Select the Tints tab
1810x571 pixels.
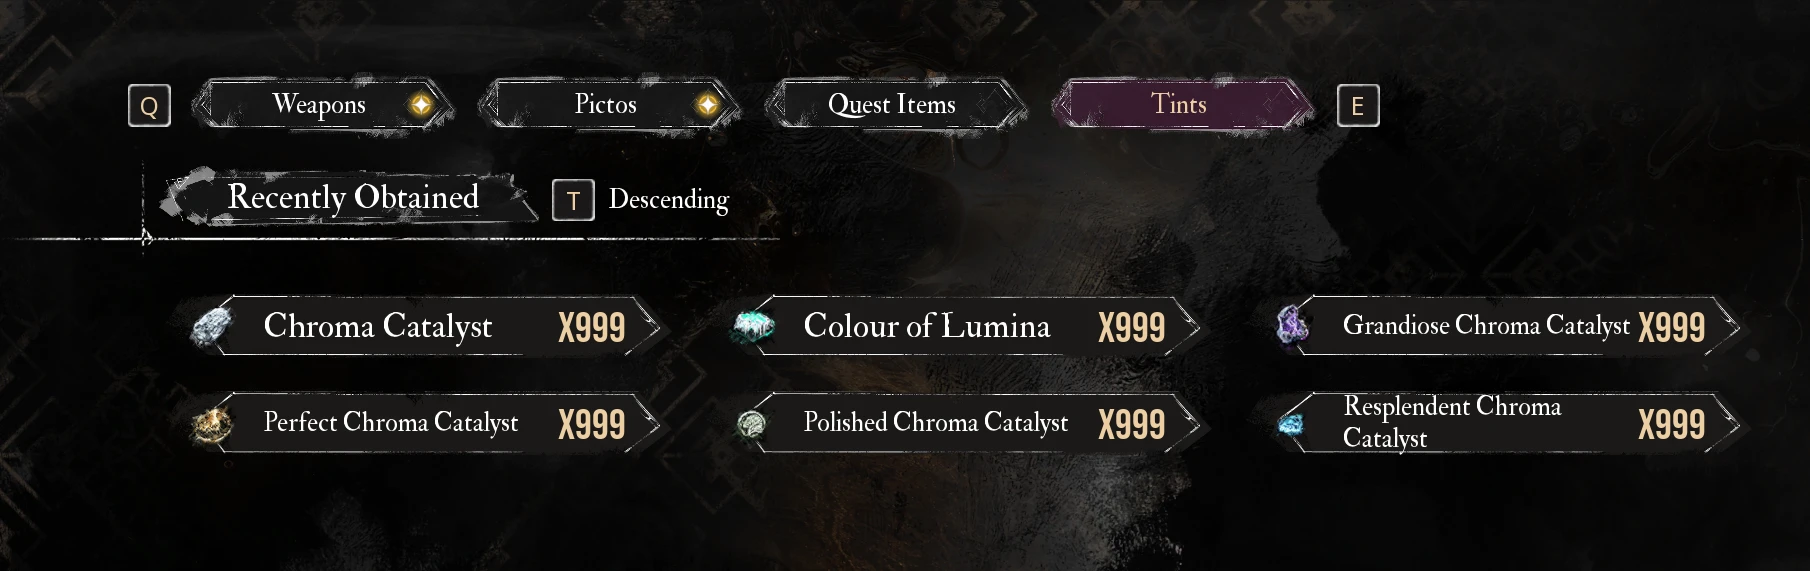click(x=1181, y=104)
